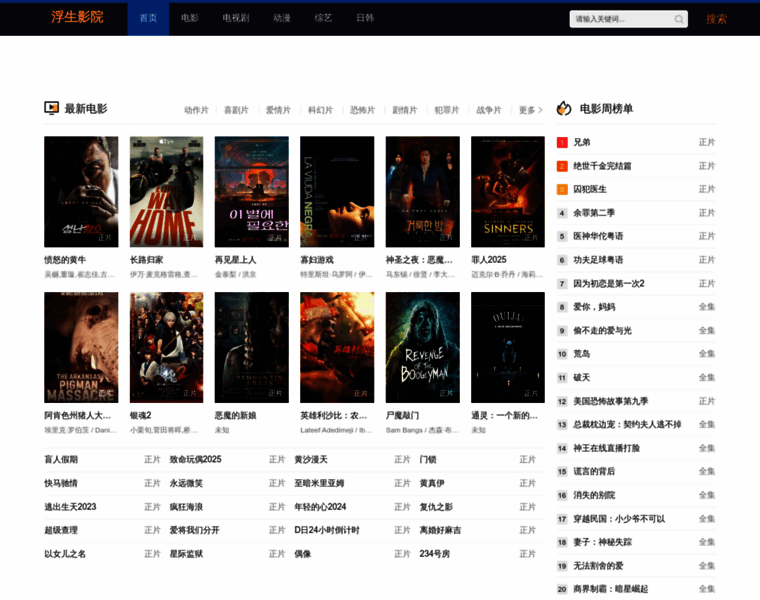This screenshot has width=760, height=600.
Task: Open 商界制霸：暗星崛起 in weekly ranking
Action: pyautogui.click(x=611, y=589)
